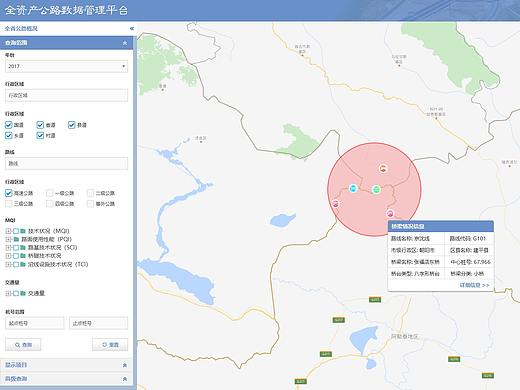Click the green marker inside the red circle
Image resolution: width=520 pixels, height=390 pixels.
(x=376, y=190)
